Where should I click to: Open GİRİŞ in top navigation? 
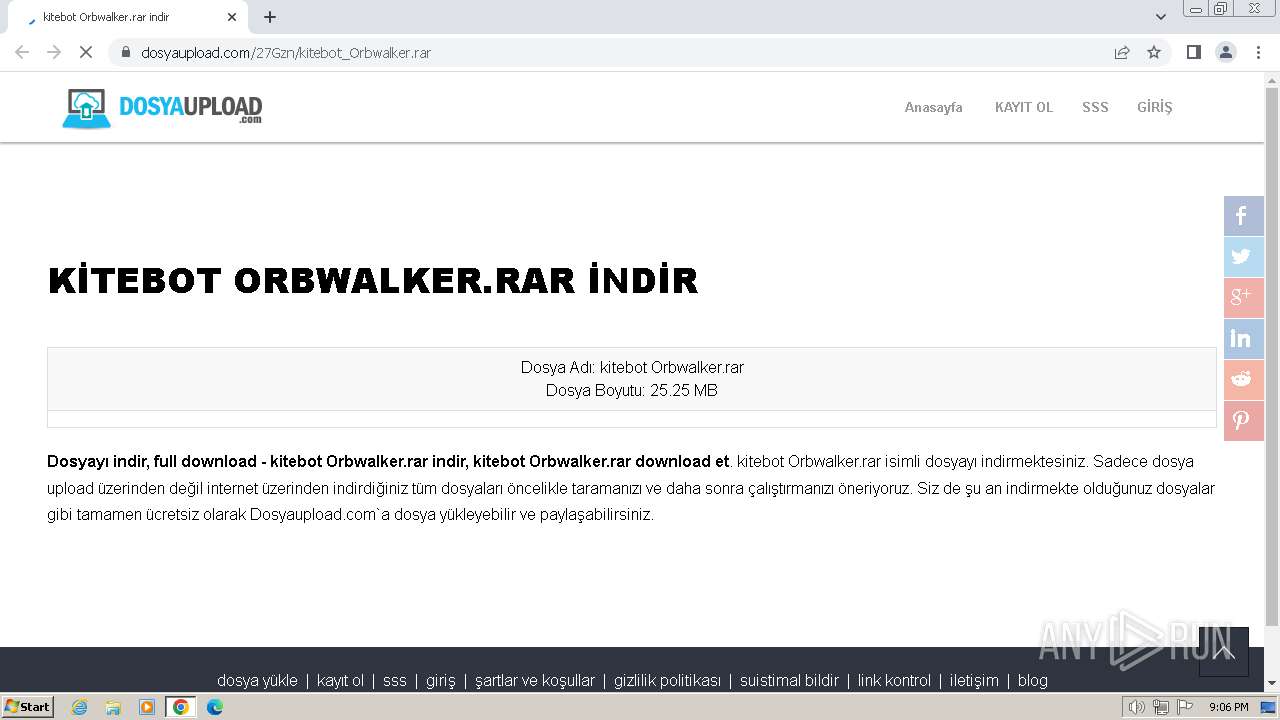click(x=1154, y=107)
